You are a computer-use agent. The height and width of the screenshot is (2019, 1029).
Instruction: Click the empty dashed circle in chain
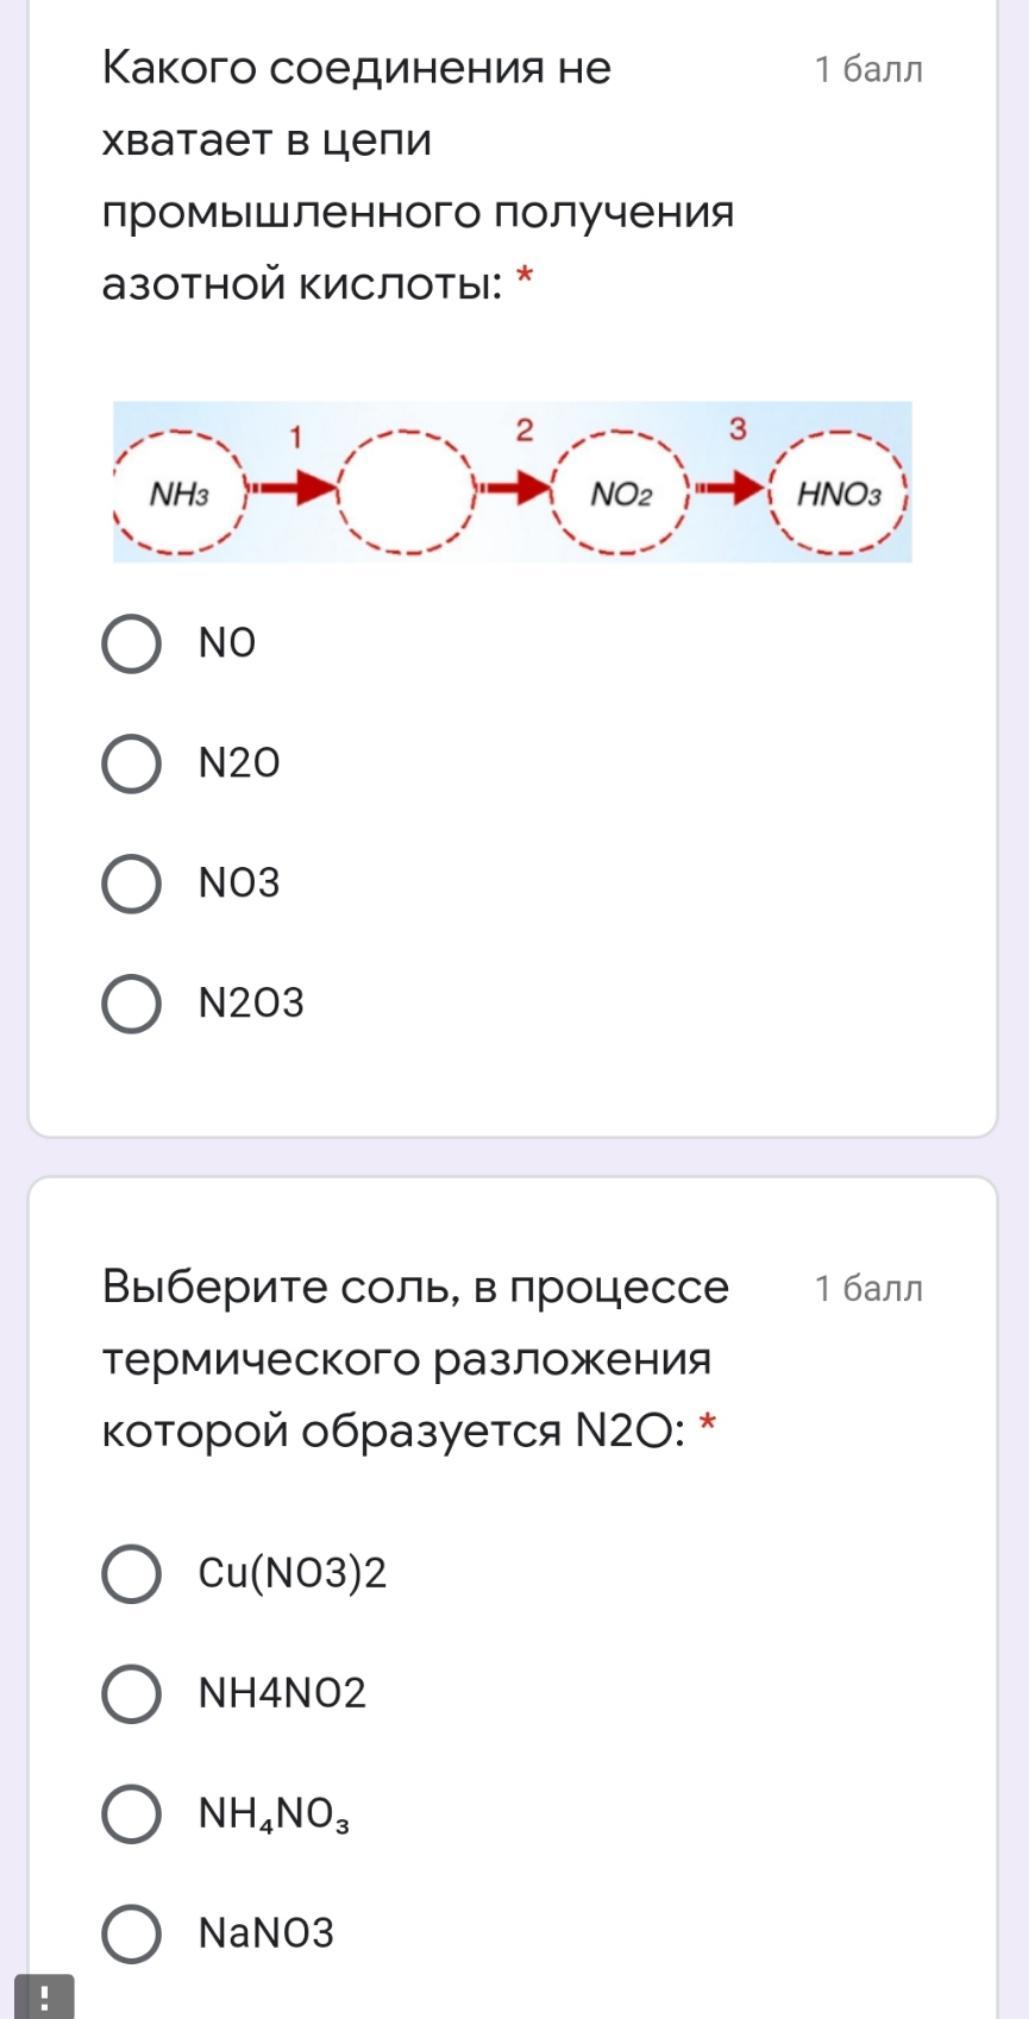(405, 492)
